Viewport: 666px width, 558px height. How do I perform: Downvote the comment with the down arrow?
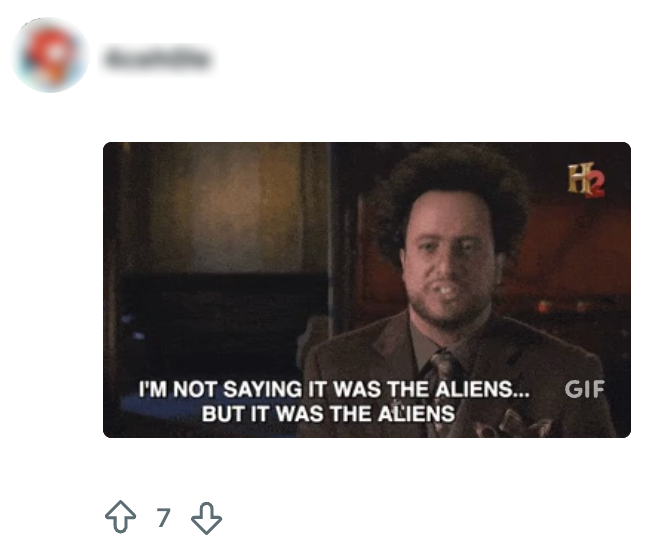pos(206,518)
